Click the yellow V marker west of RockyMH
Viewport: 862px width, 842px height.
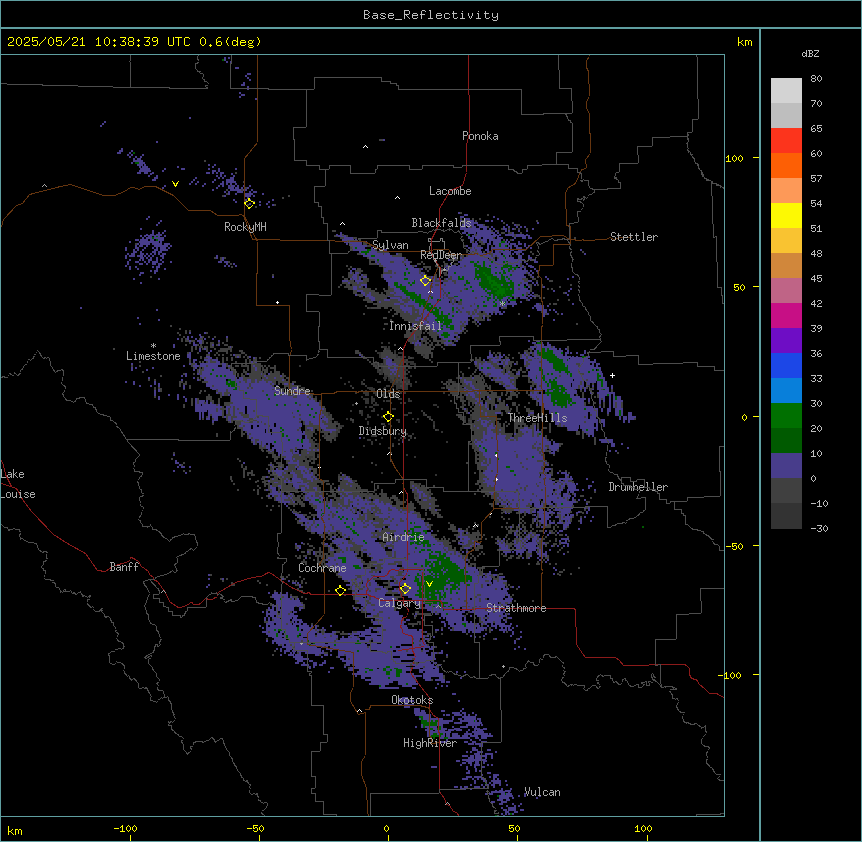[x=175, y=184]
